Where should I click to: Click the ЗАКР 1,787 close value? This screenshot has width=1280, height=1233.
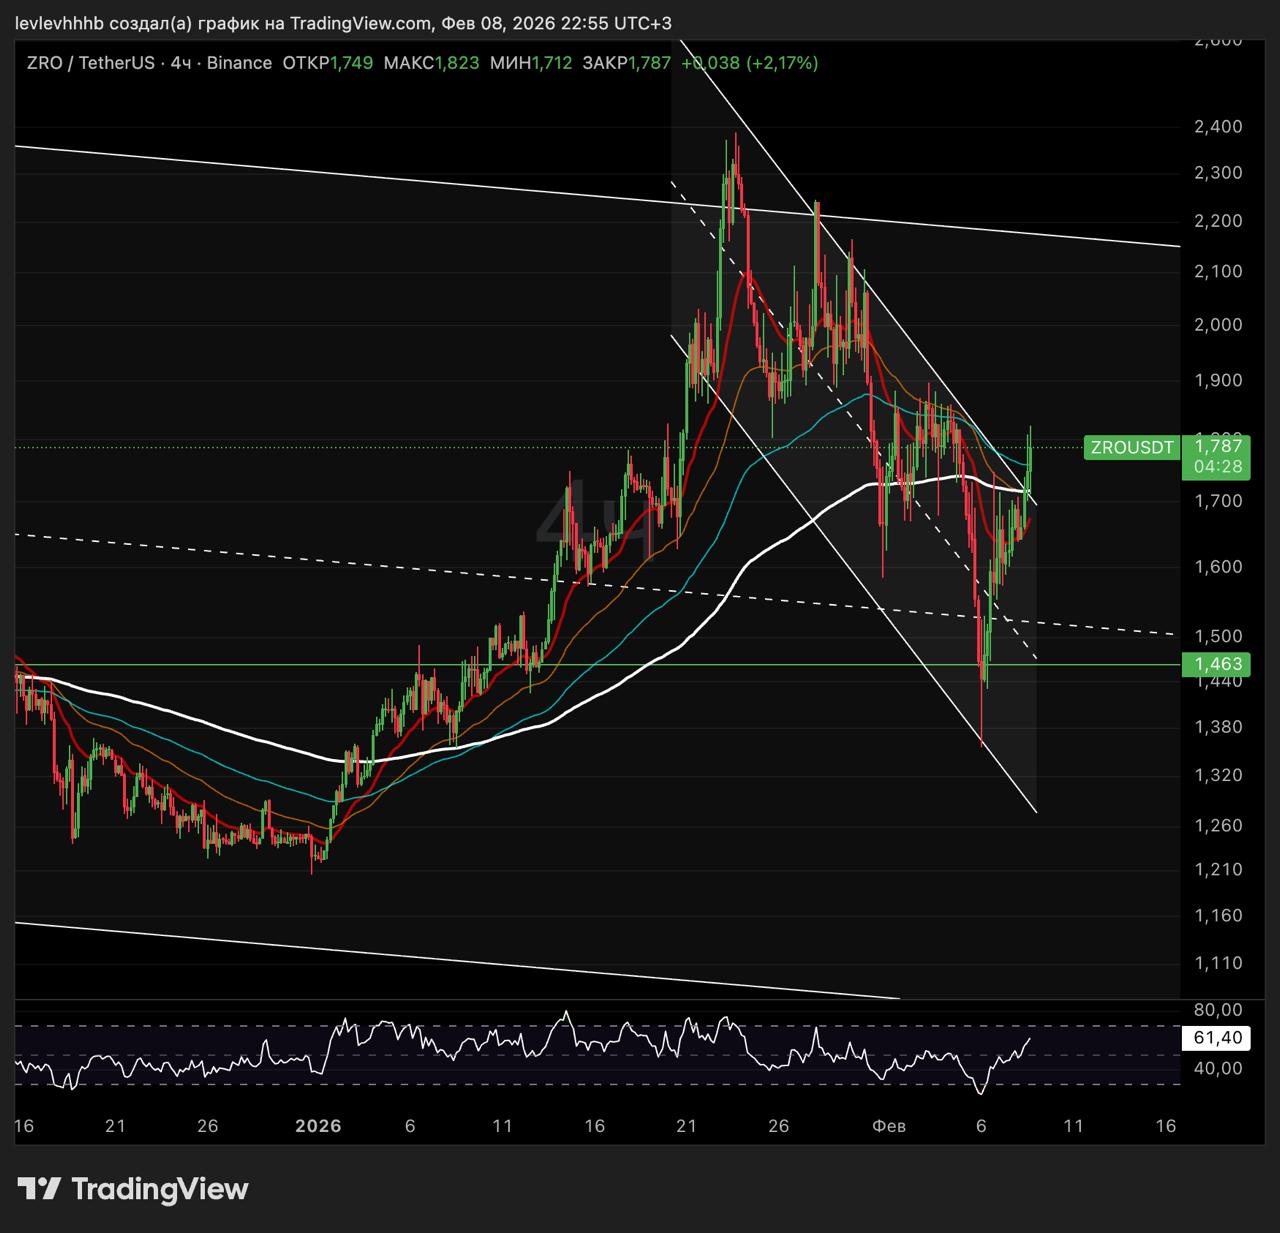pos(627,63)
